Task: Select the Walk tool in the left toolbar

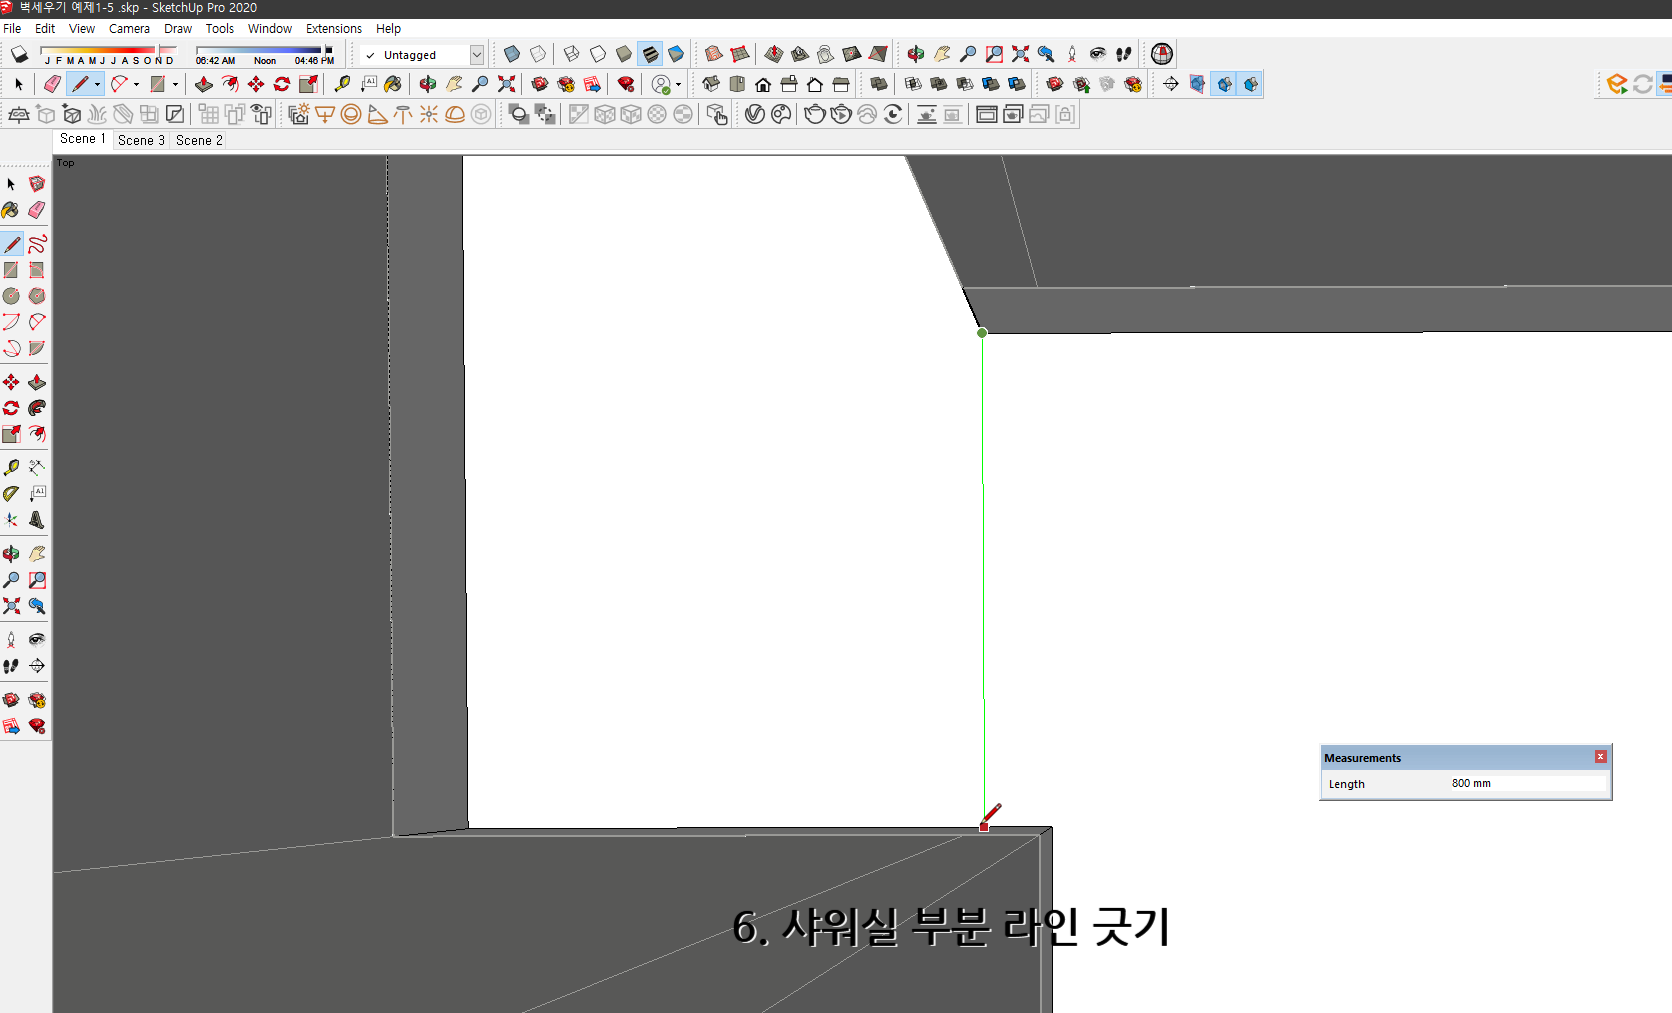Action: 12,666
